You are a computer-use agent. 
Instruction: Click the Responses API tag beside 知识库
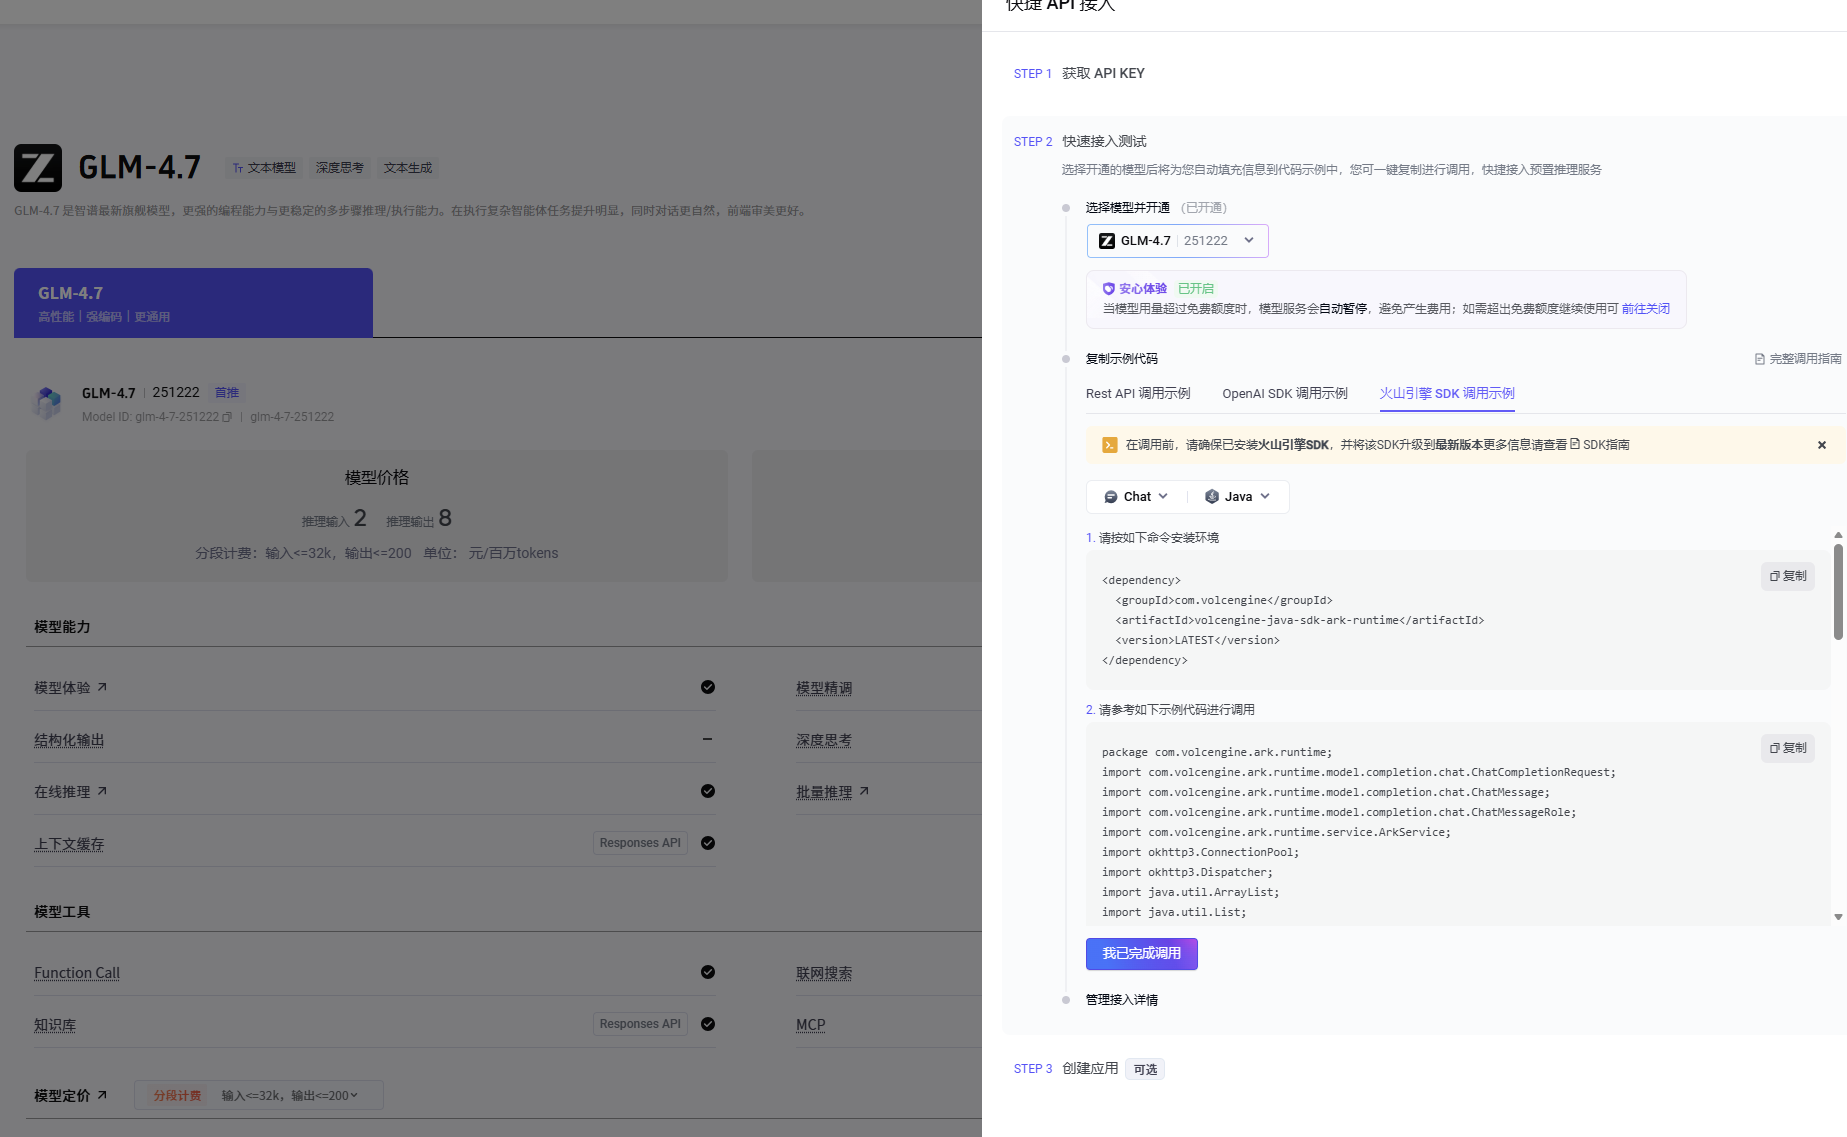[640, 1024]
